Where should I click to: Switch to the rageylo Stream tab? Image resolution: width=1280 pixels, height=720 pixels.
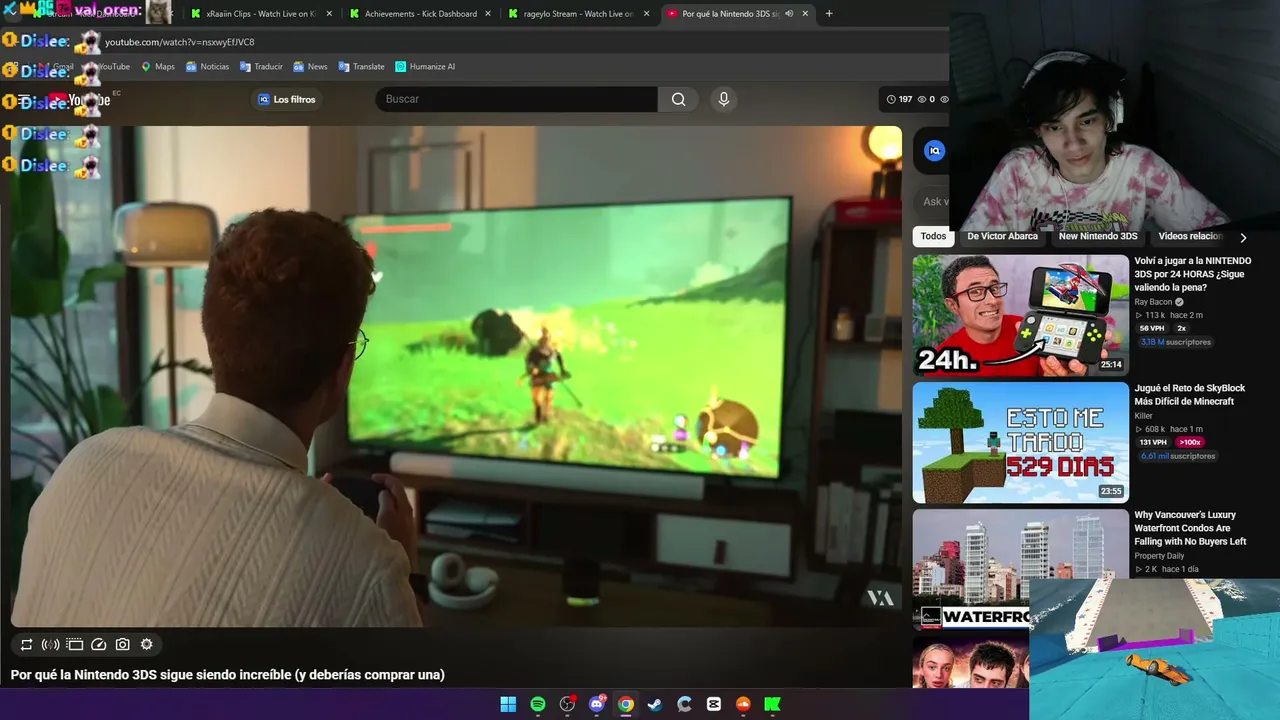coord(580,14)
